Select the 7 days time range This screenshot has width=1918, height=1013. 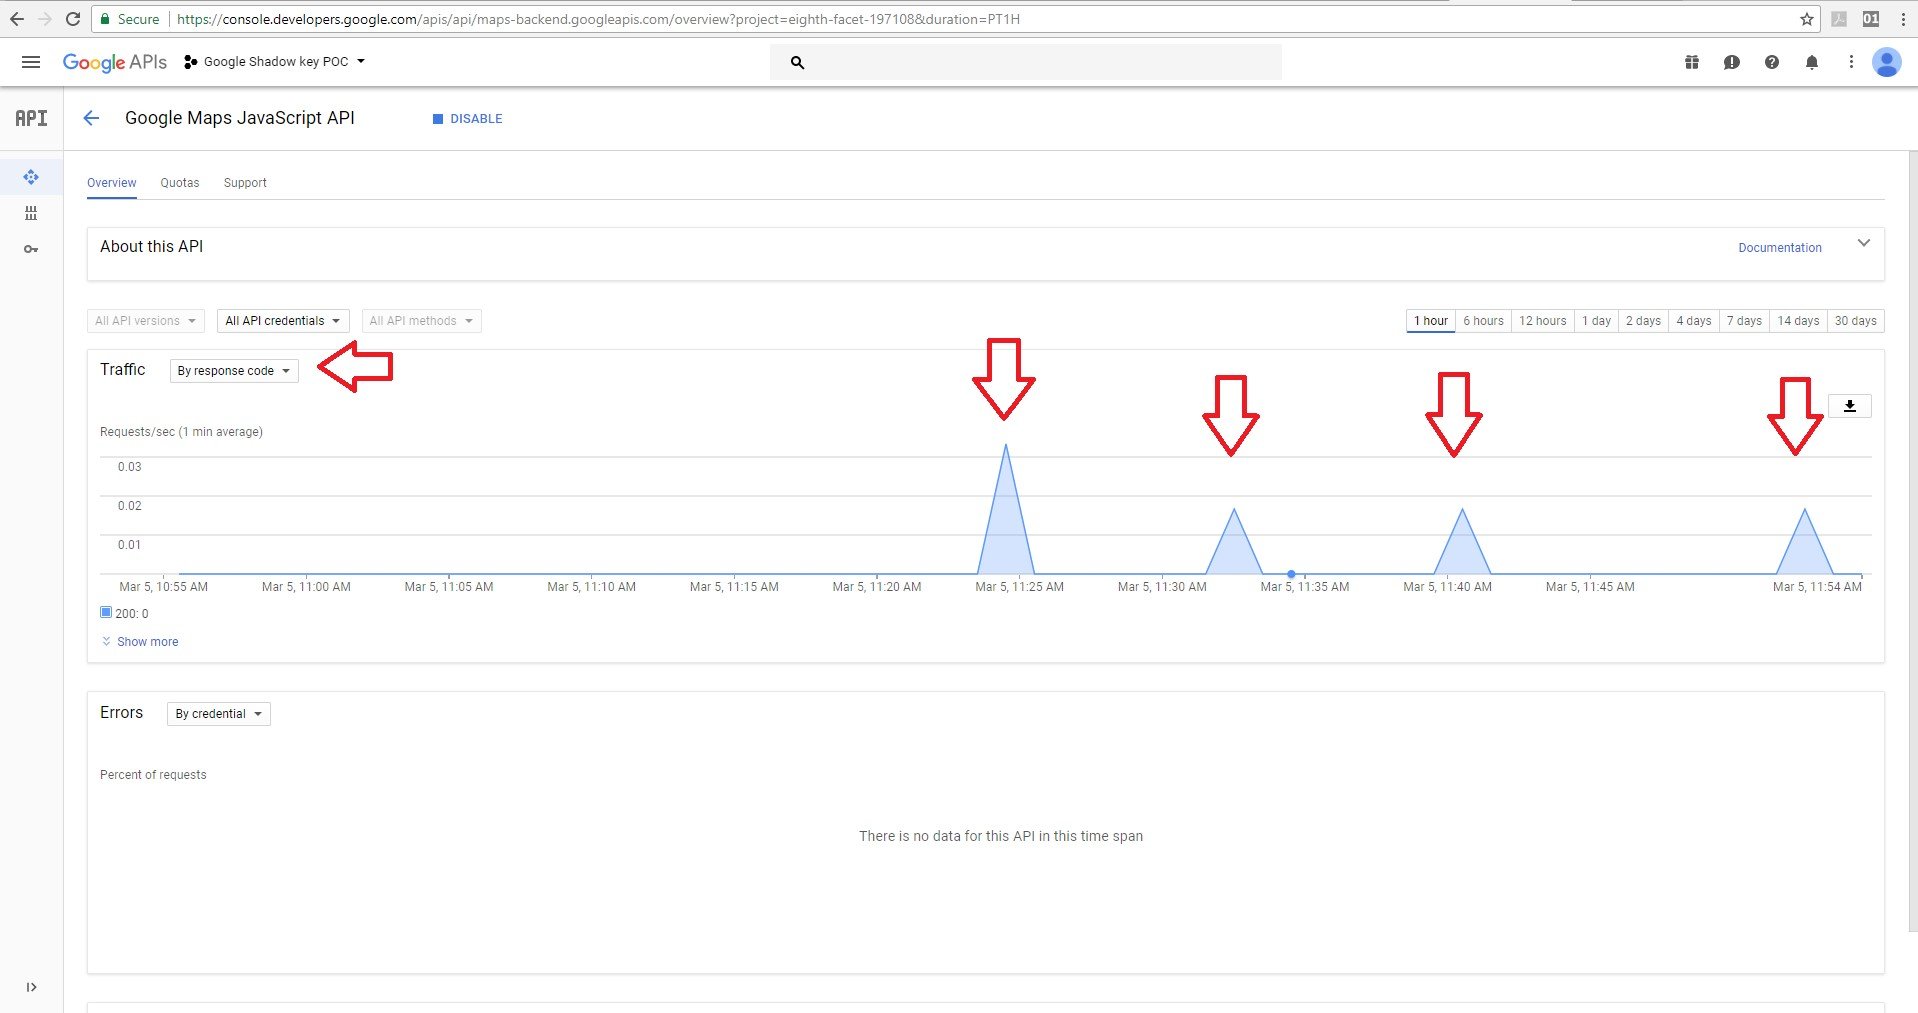pyautogui.click(x=1745, y=321)
